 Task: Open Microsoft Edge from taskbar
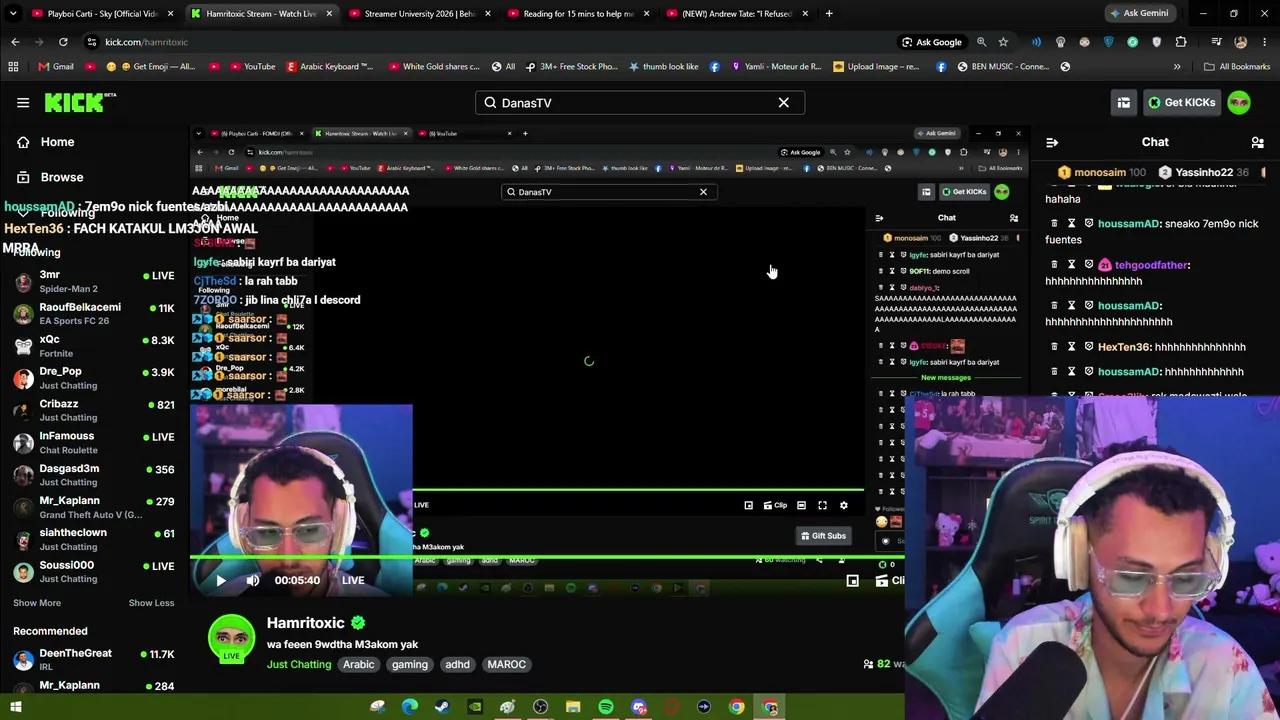coord(410,707)
